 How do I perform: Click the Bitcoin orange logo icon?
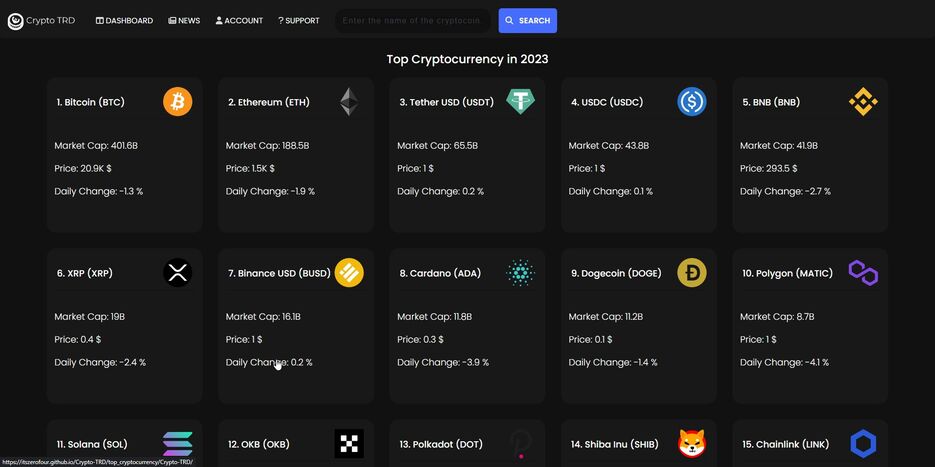178,102
